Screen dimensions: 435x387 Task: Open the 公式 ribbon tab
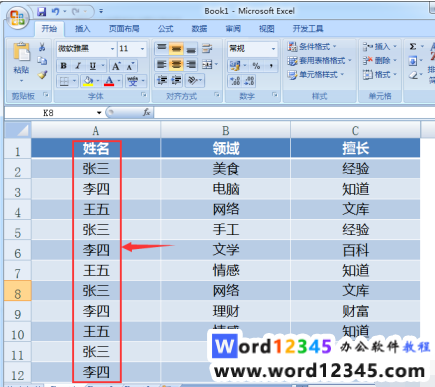[166, 29]
